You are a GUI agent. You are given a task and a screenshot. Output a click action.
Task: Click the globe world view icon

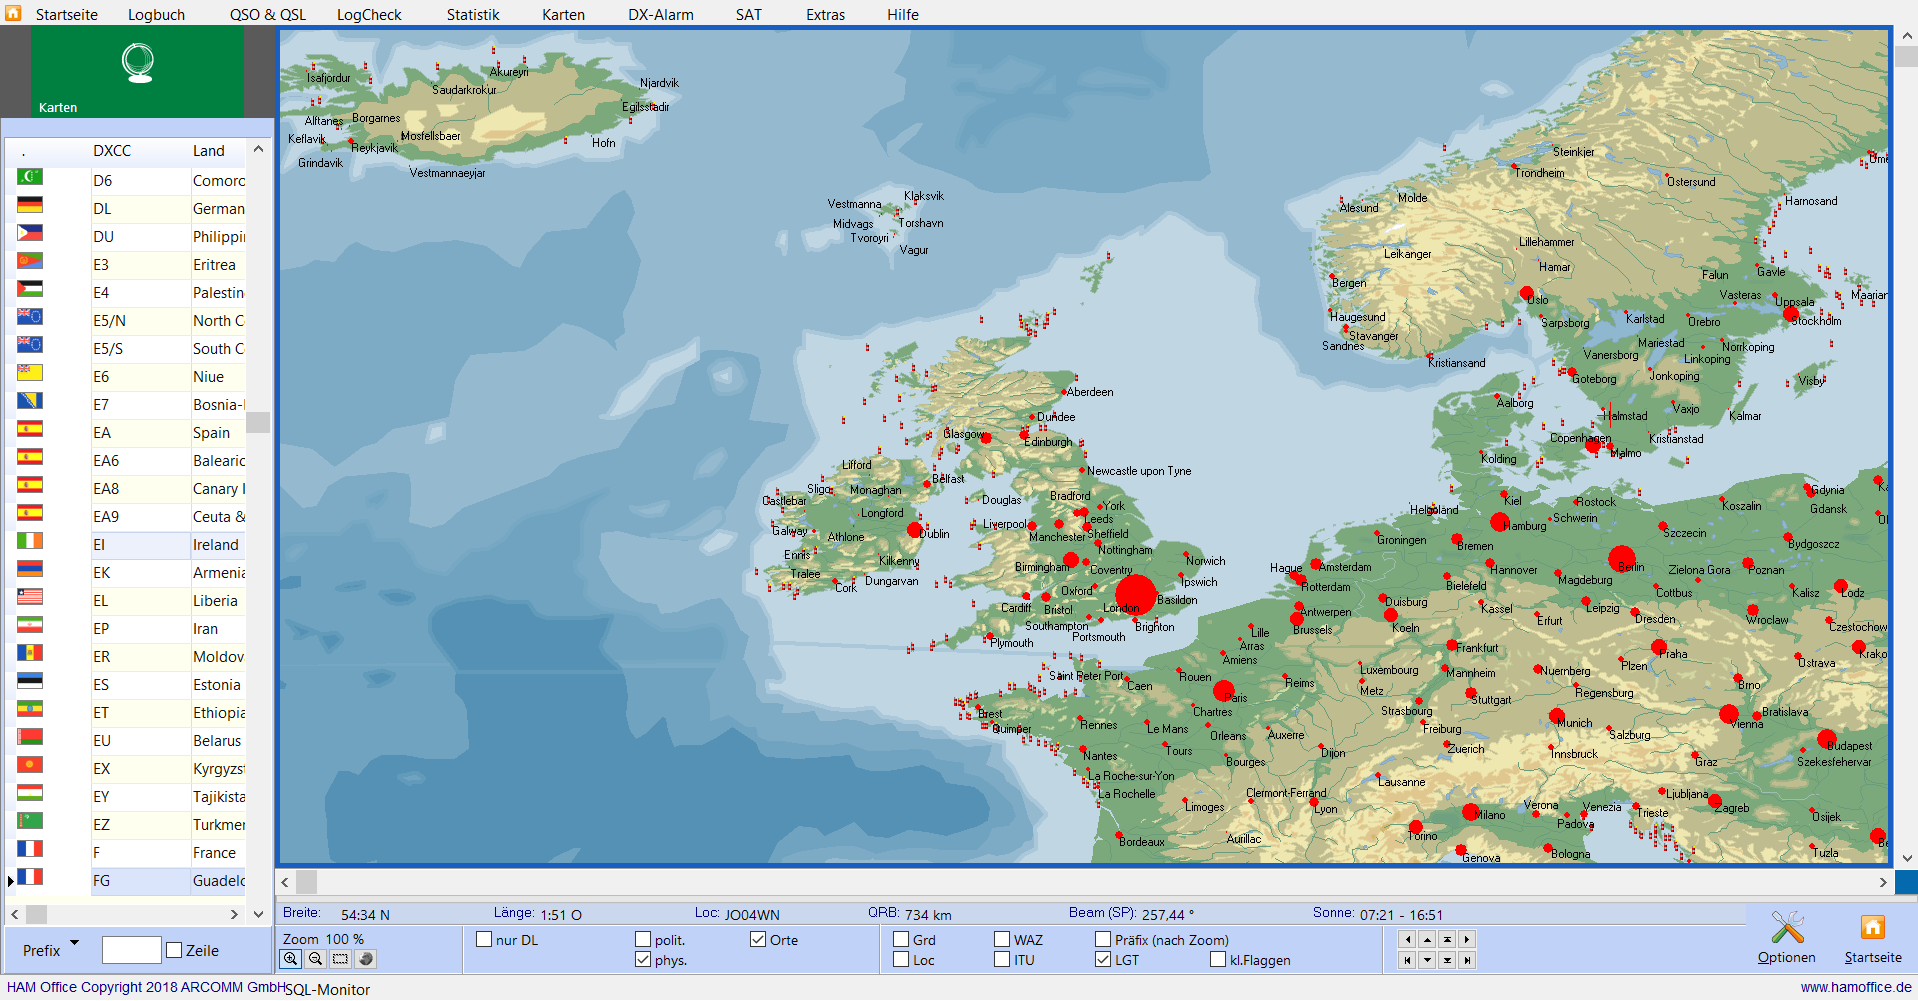tap(366, 959)
